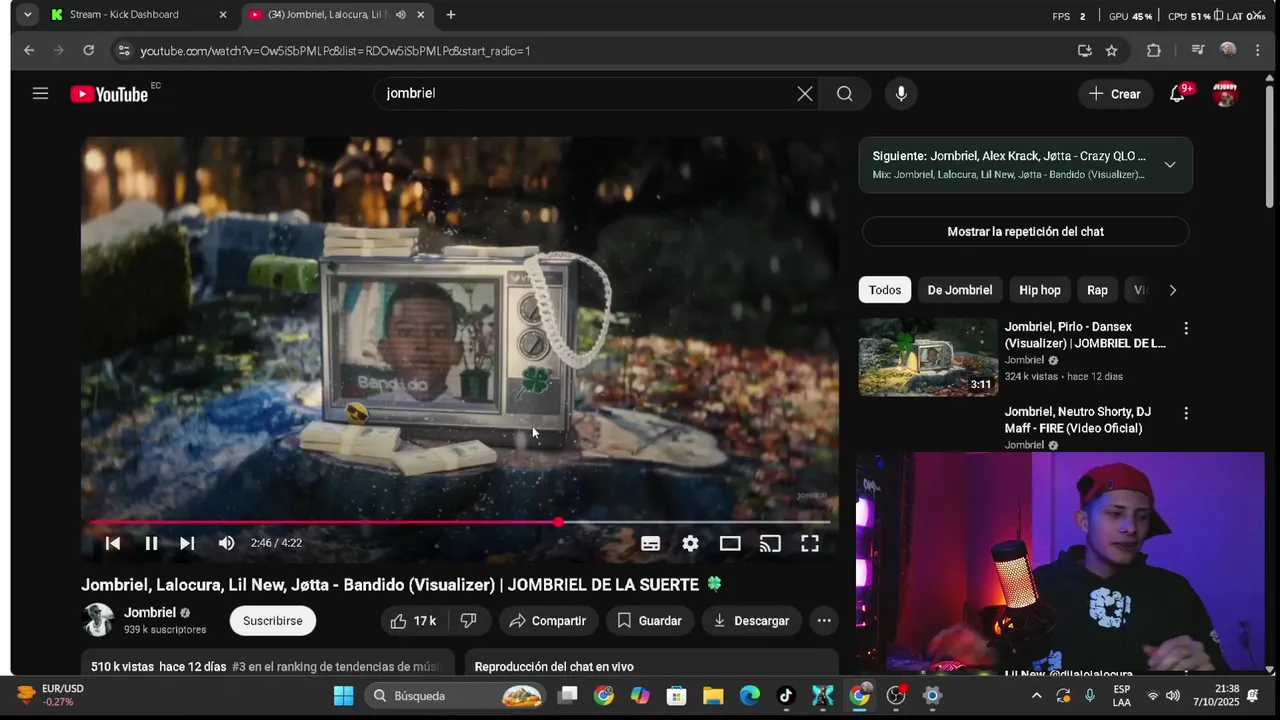Dislike the video
Image resolution: width=1280 pixels, height=720 pixels.
click(x=468, y=621)
